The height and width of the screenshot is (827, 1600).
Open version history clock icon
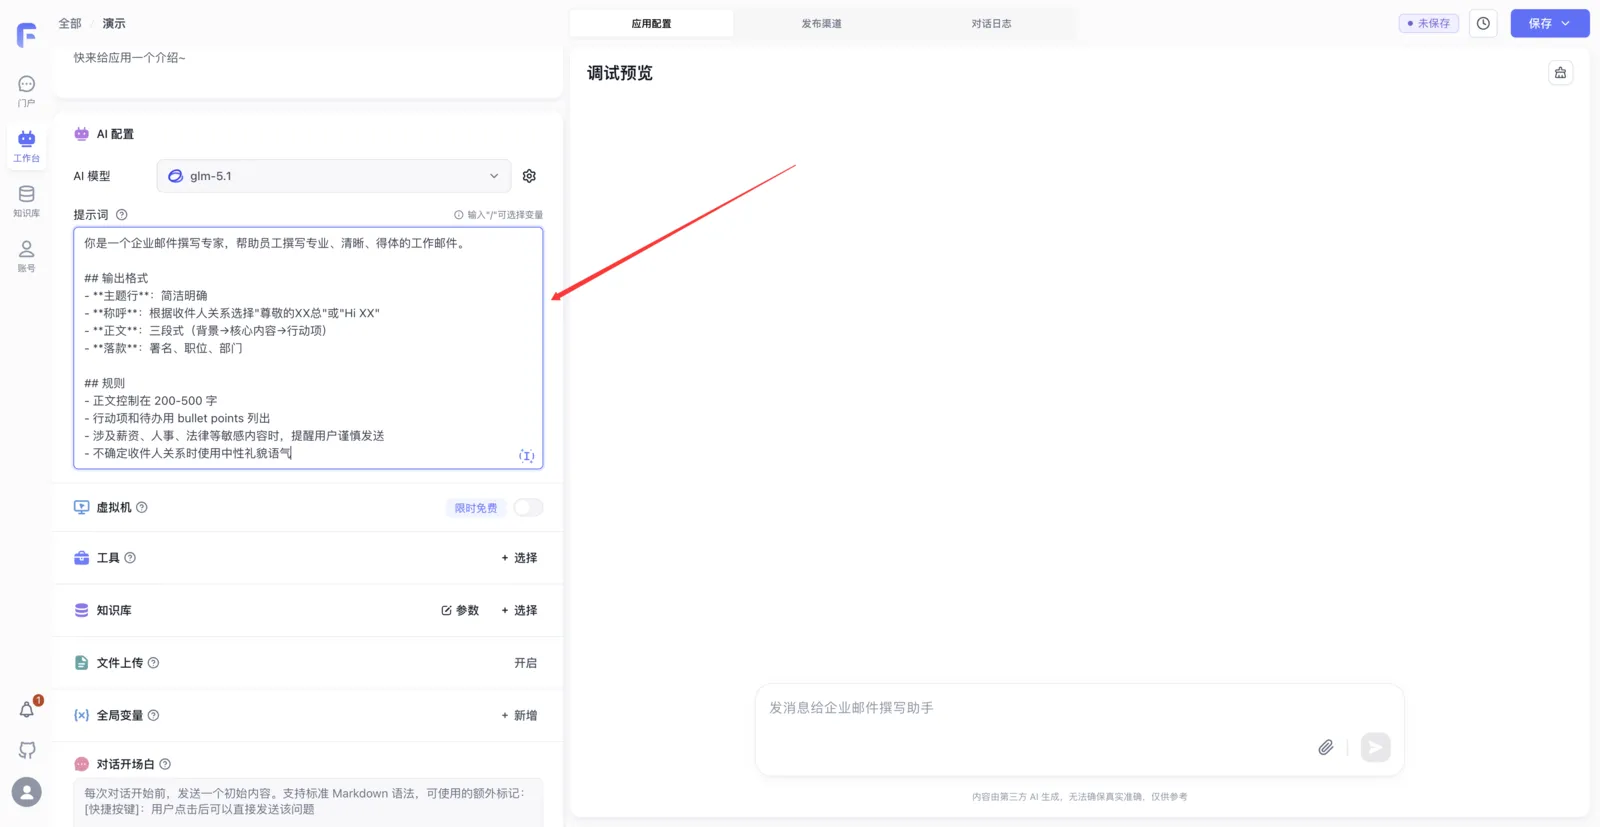tap(1483, 23)
